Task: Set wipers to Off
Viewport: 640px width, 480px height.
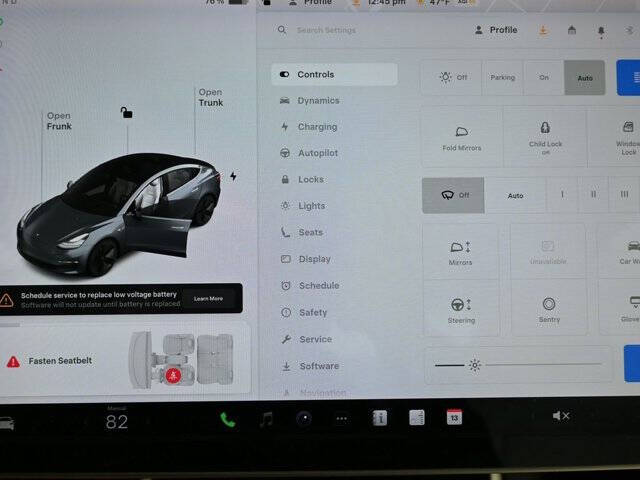Action: [453, 195]
